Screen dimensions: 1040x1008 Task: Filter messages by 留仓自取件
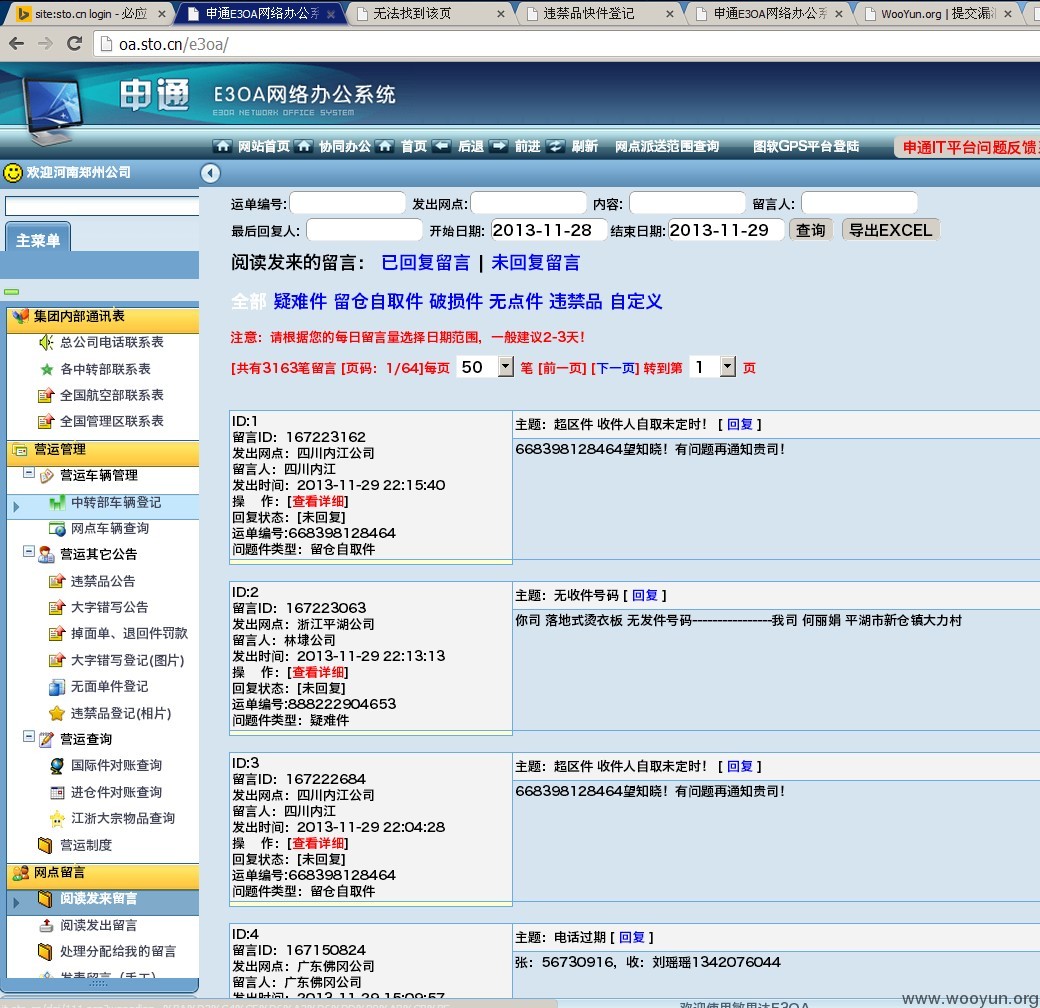point(378,302)
